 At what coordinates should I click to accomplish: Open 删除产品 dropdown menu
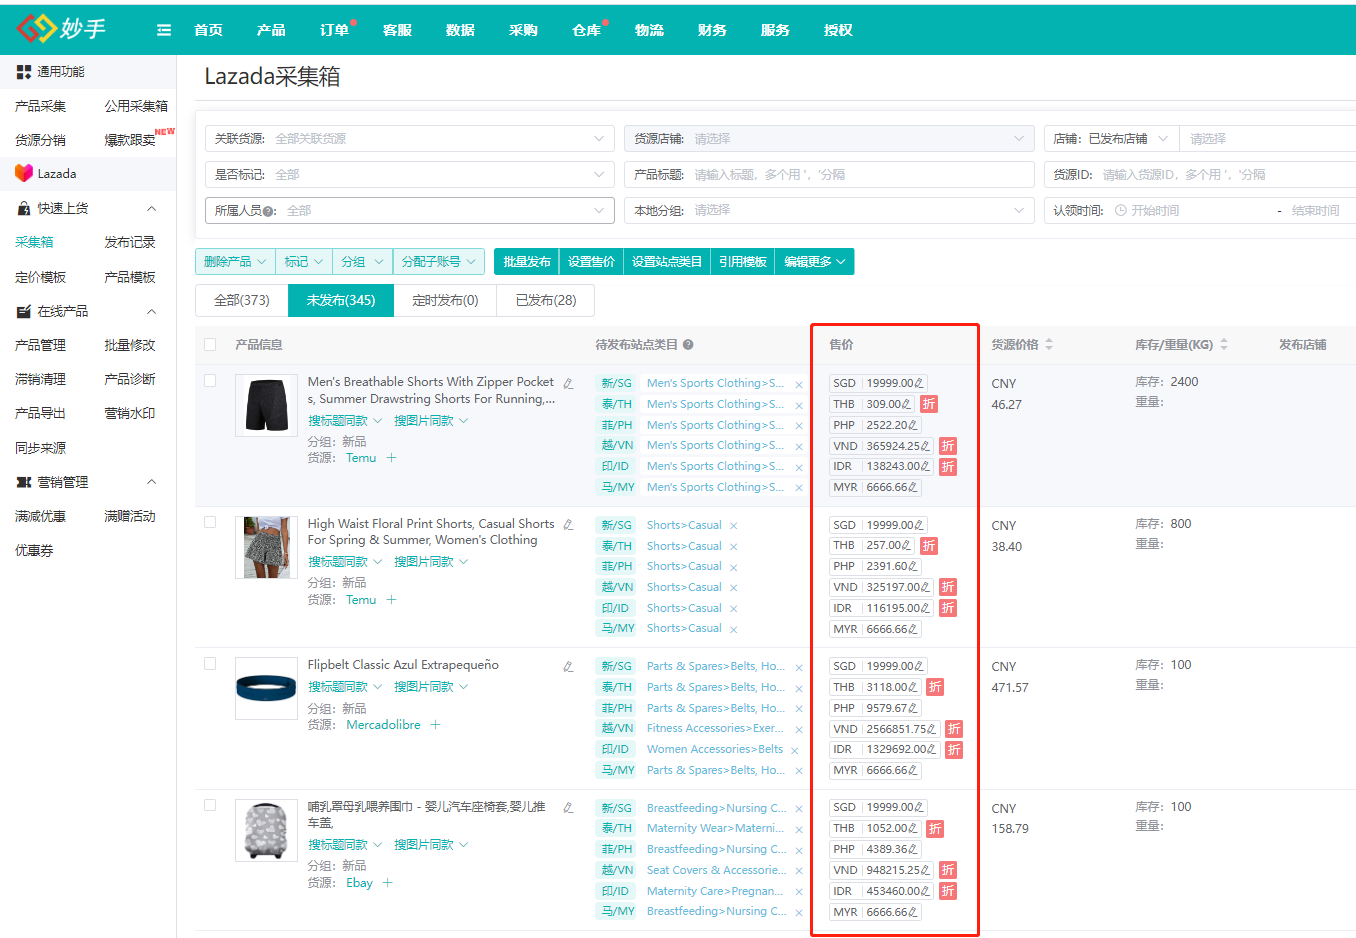coord(235,262)
